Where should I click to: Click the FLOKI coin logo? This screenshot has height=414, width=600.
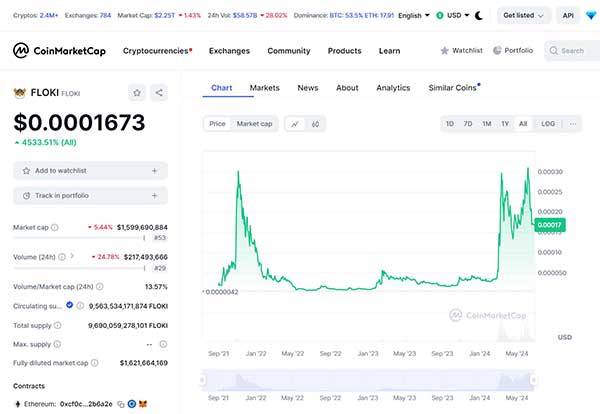tap(20, 93)
